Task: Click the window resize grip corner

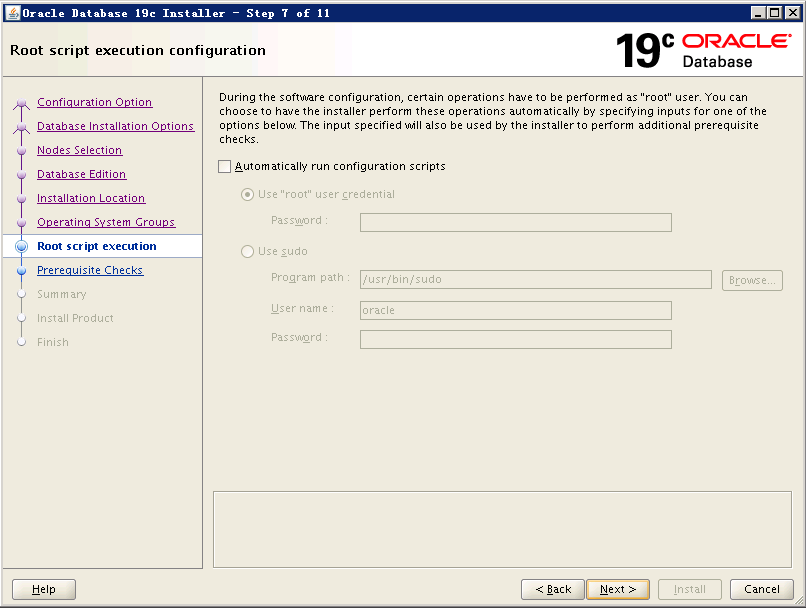Action: point(798,600)
